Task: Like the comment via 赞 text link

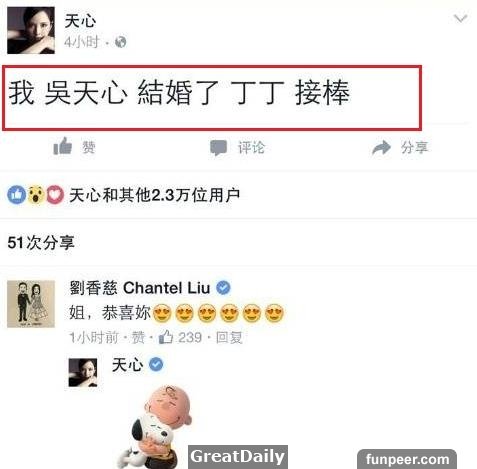Action: coord(138,337)
